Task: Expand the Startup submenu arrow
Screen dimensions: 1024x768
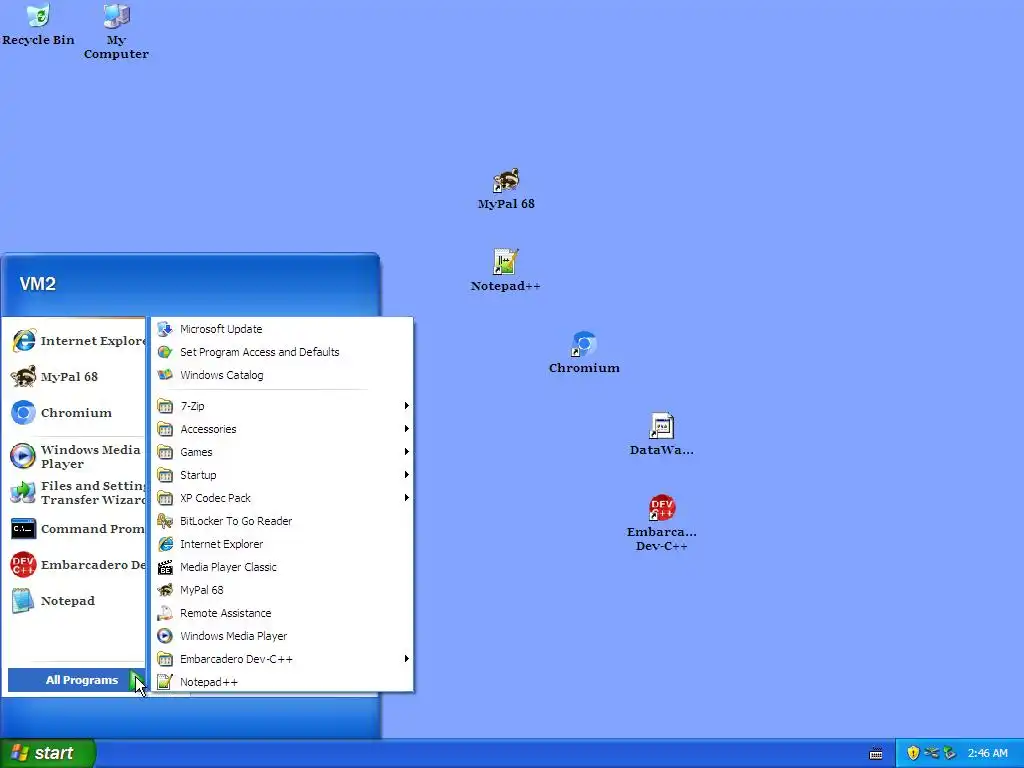Action: click(406, 475)
